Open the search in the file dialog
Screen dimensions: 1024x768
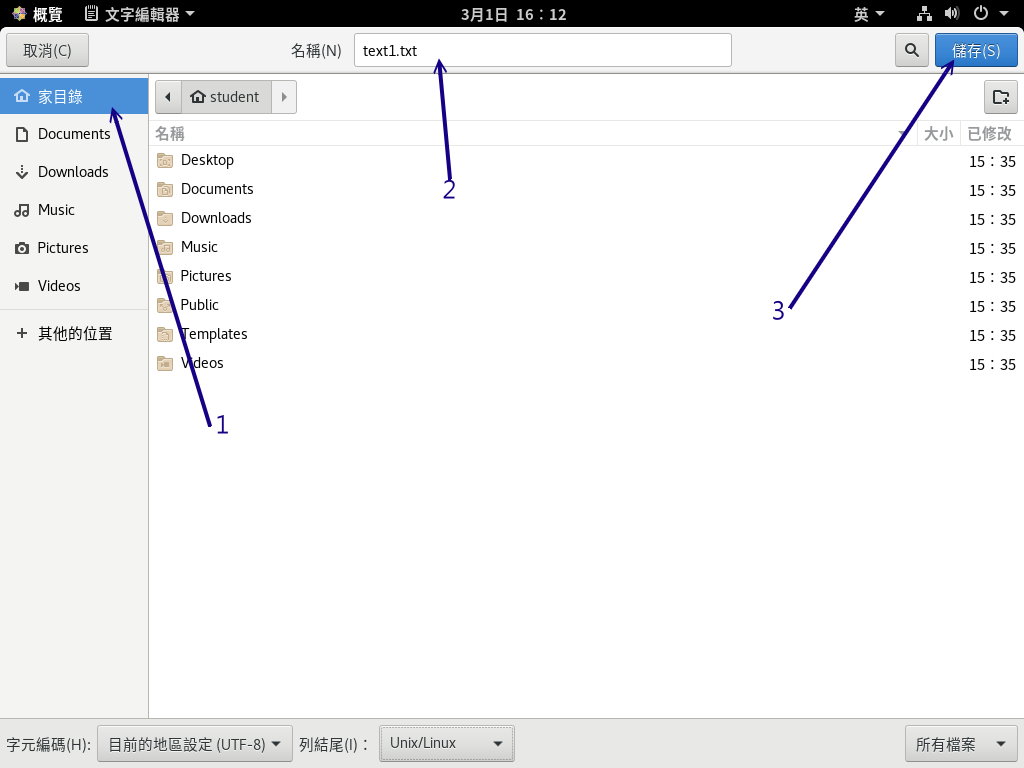(x=911, y=49)
